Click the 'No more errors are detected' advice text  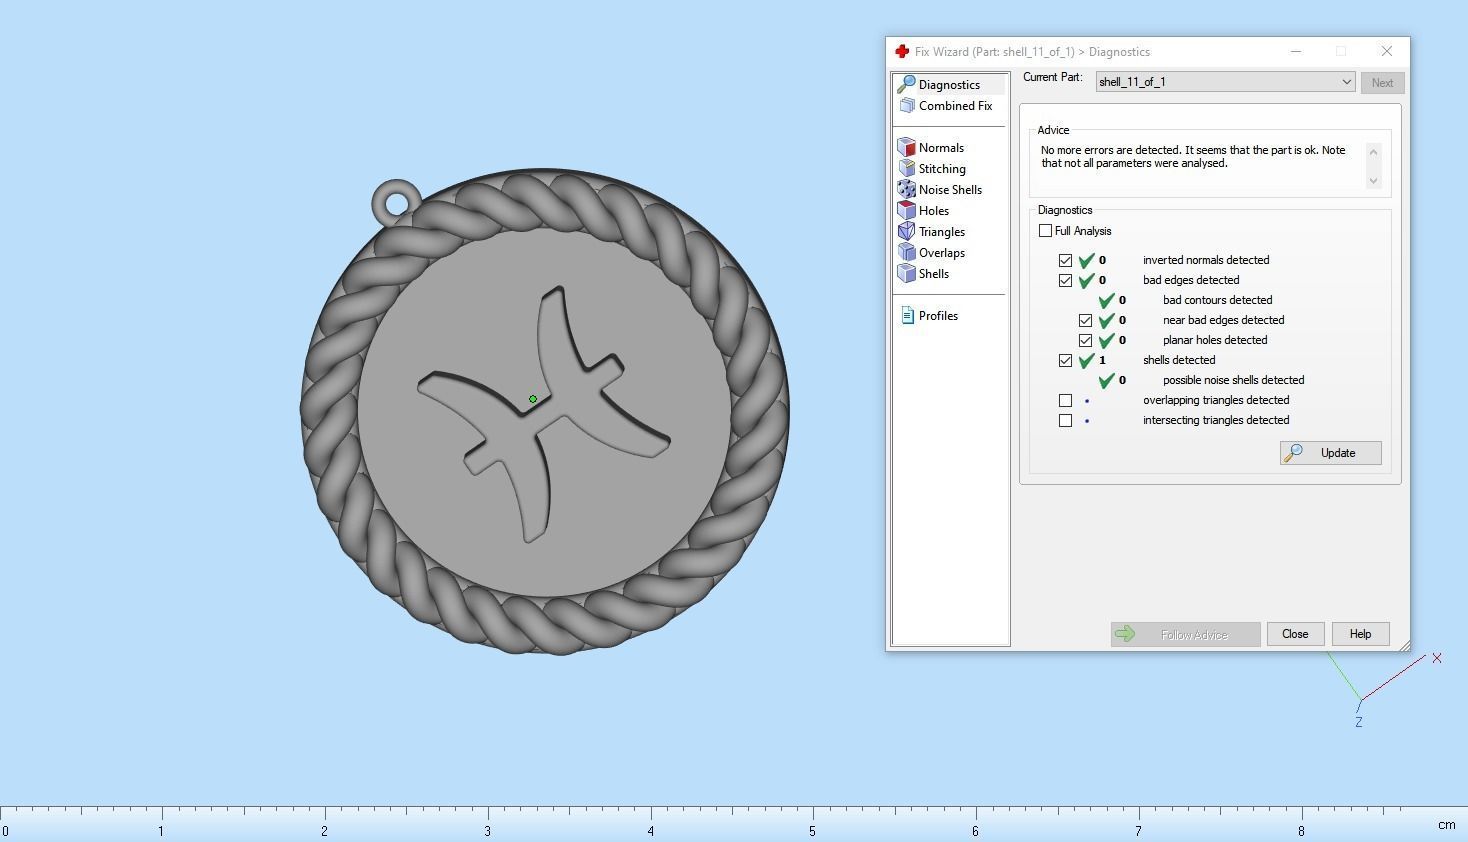click(1193, 157)
